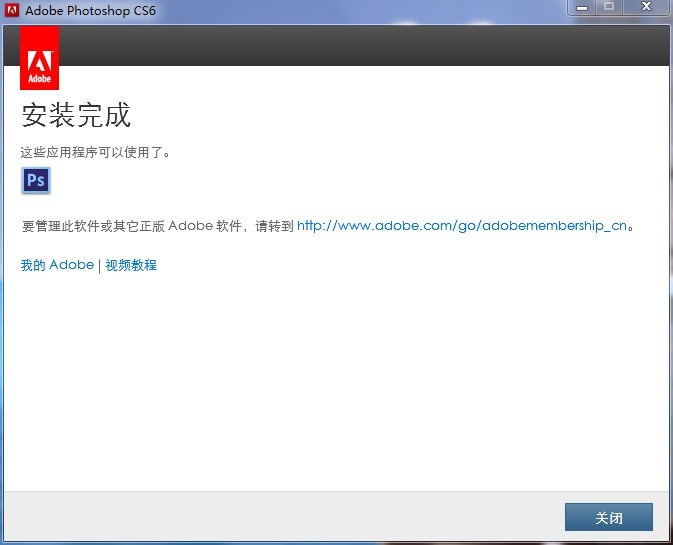Click the red Adobe logo badge
The height and width of the screenshot is (545, 673).
point(39,58)
